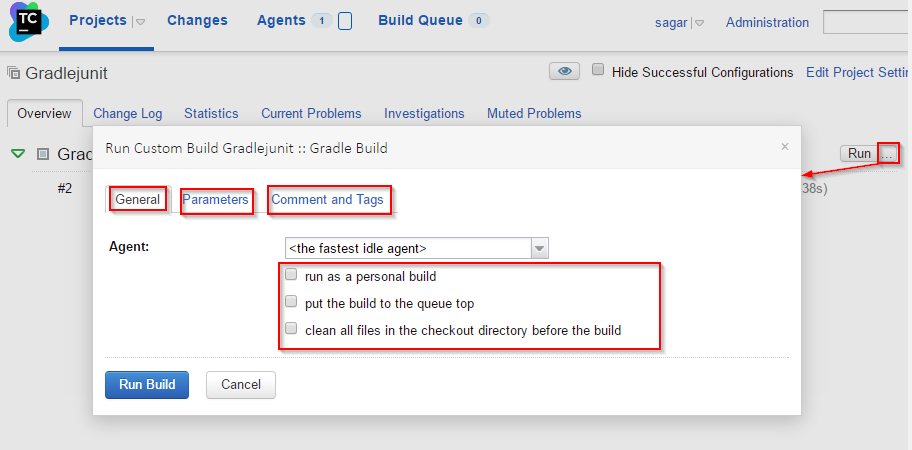This screenshot has height=450, width=912.
Task: Open the Administration link
Action: (767, 23)
